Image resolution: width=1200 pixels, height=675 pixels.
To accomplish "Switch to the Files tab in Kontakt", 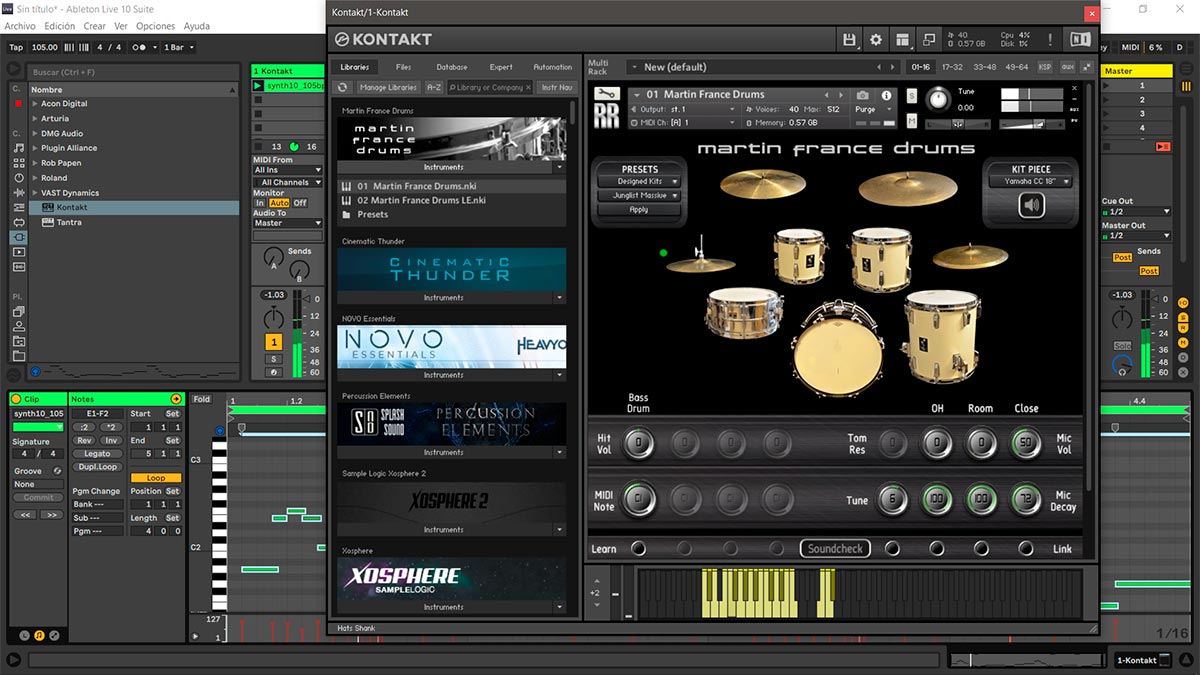I will pyautogui.click(x=404, y=67).
